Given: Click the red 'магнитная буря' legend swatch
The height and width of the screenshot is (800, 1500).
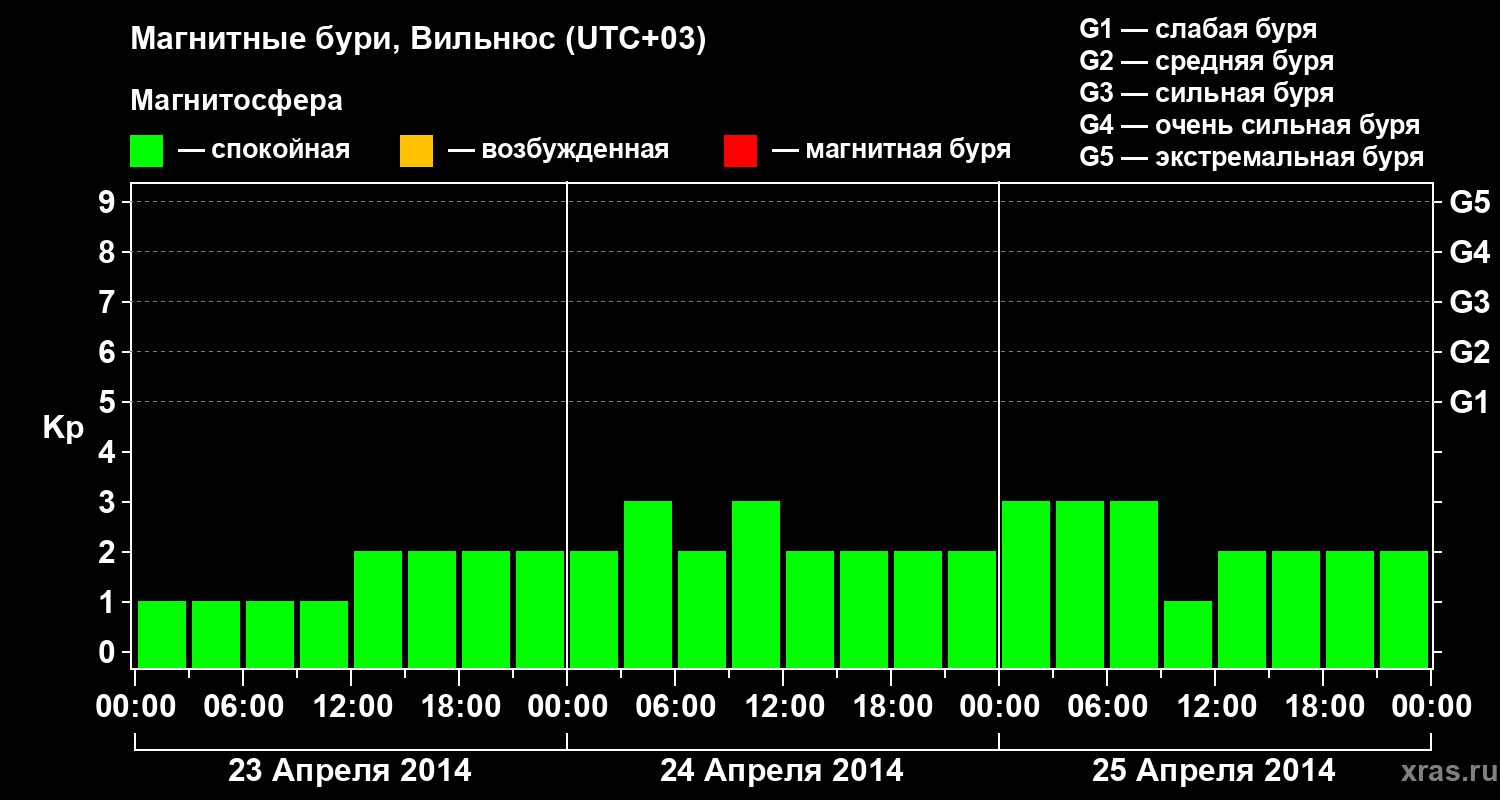Looking at the screenshot, I should [x=740, y=151].
